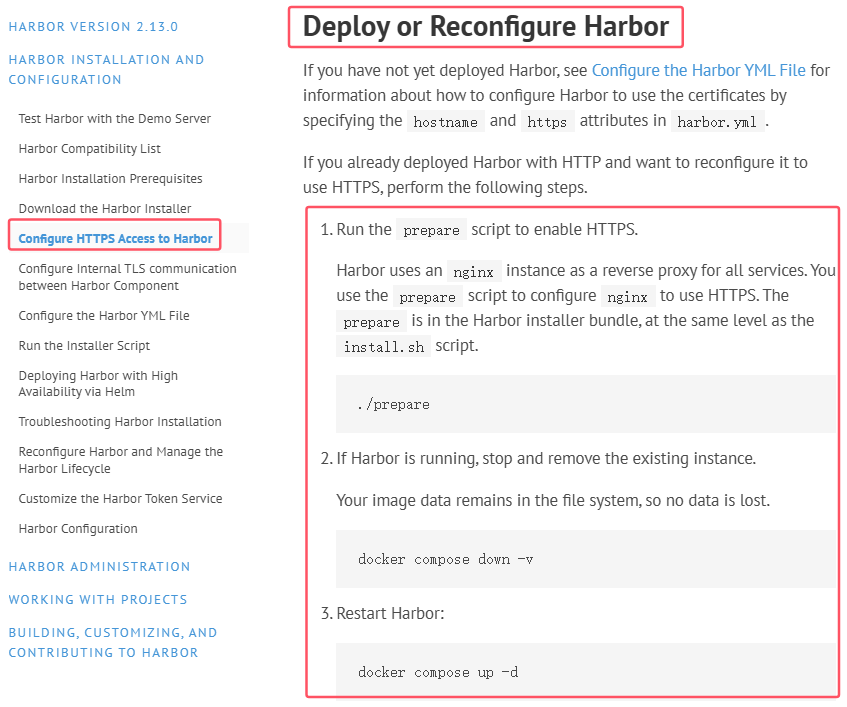Click the Deploy or Reconfigure Harbor heading
This screenshot has width=847, height=707.
tap(486, 26)
